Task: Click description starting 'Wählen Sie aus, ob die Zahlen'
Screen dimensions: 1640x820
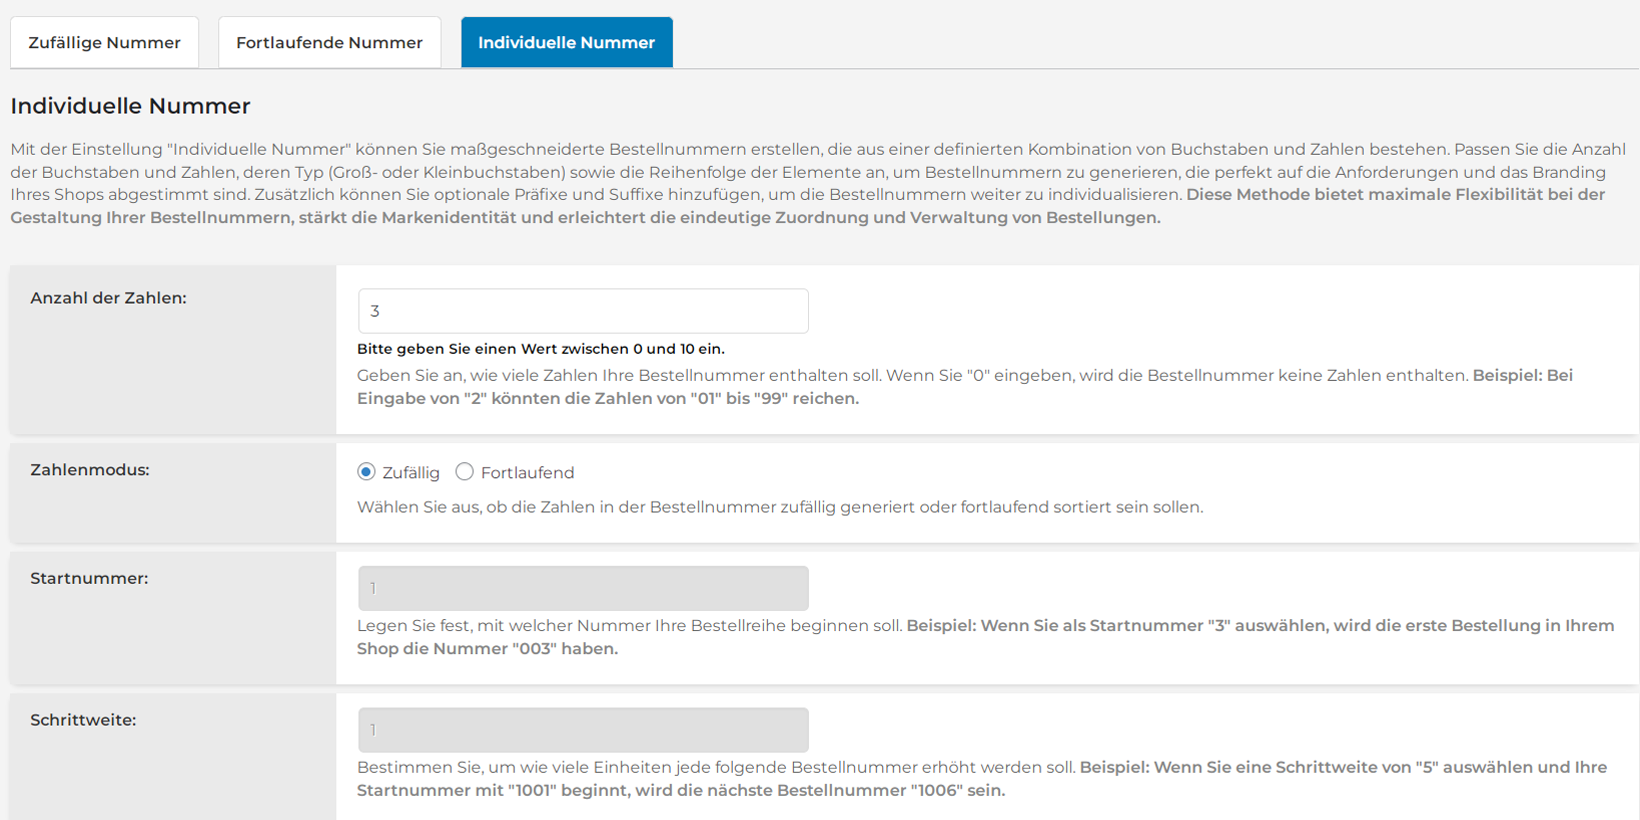Action: point(780,507)
